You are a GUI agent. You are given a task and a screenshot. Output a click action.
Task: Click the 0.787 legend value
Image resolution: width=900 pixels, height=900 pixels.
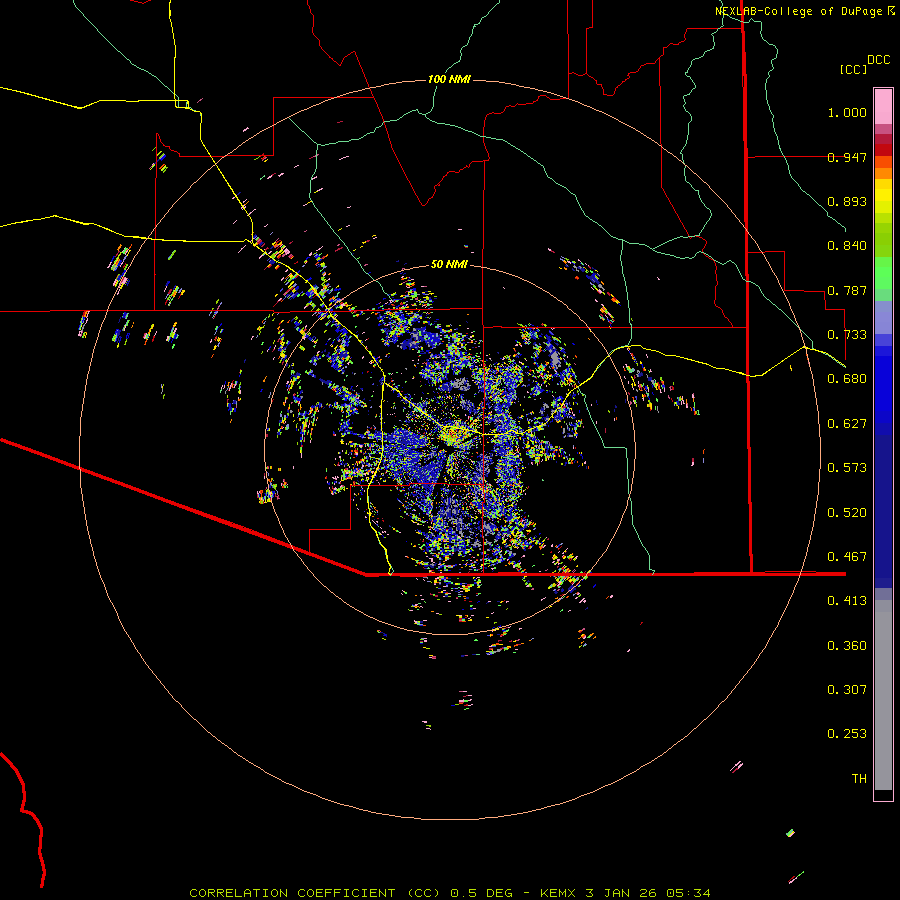tap(847, 290)
